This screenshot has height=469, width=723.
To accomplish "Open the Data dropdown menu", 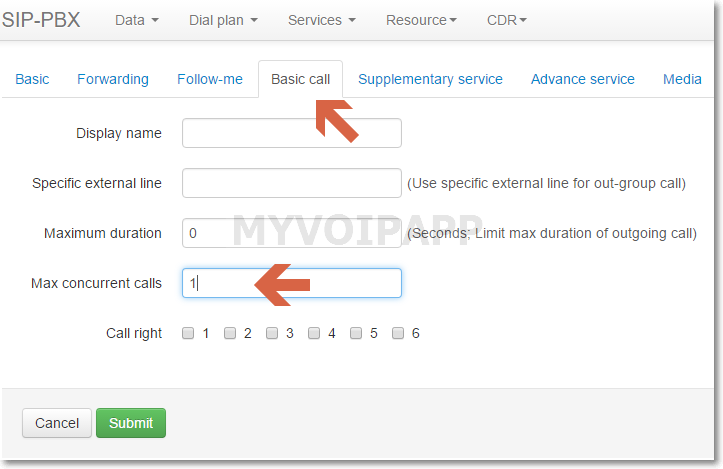I will coord(137,20).
